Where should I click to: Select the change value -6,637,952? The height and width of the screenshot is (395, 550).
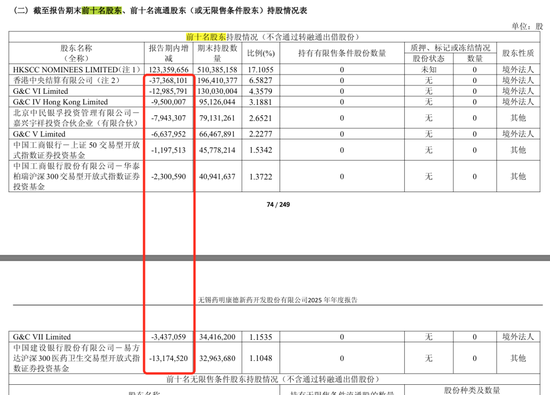168,134
